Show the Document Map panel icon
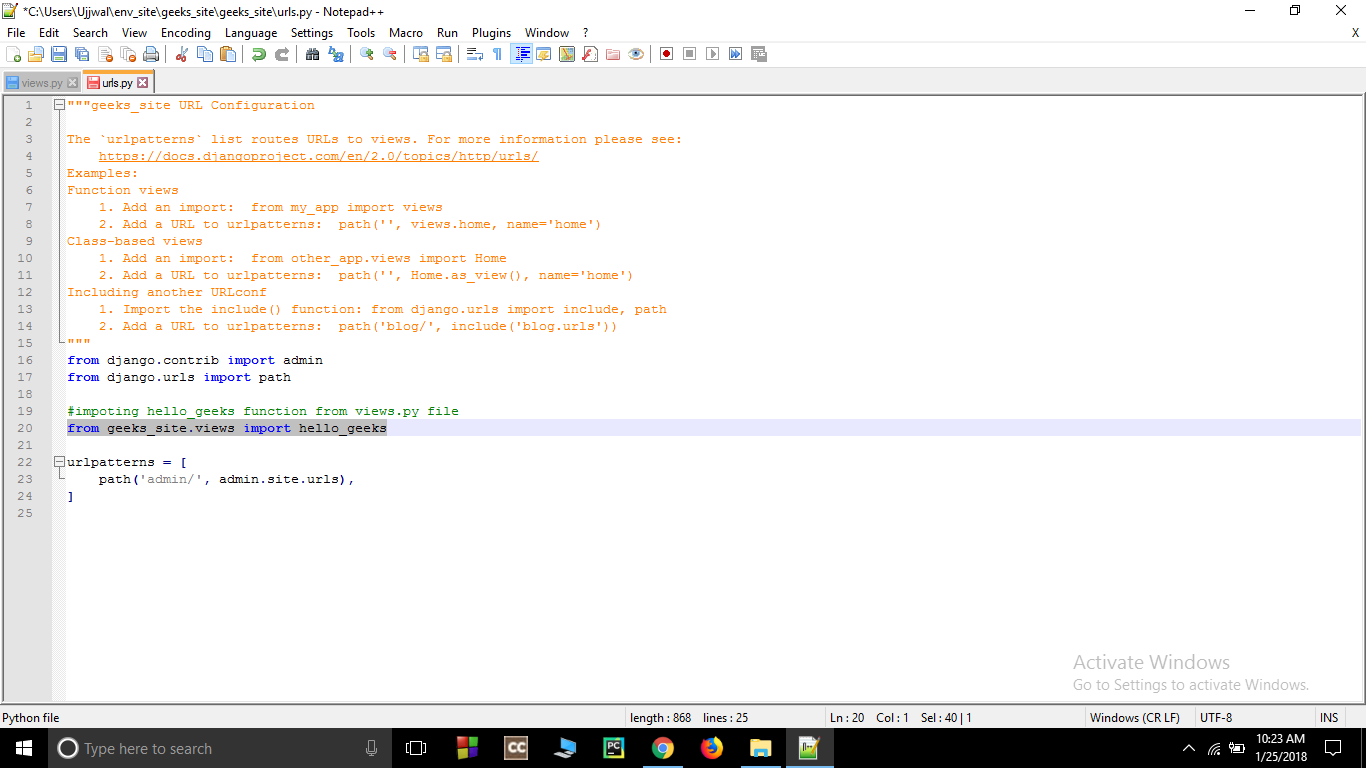Screen dimensions: 1366x768 tap(567, 54)
